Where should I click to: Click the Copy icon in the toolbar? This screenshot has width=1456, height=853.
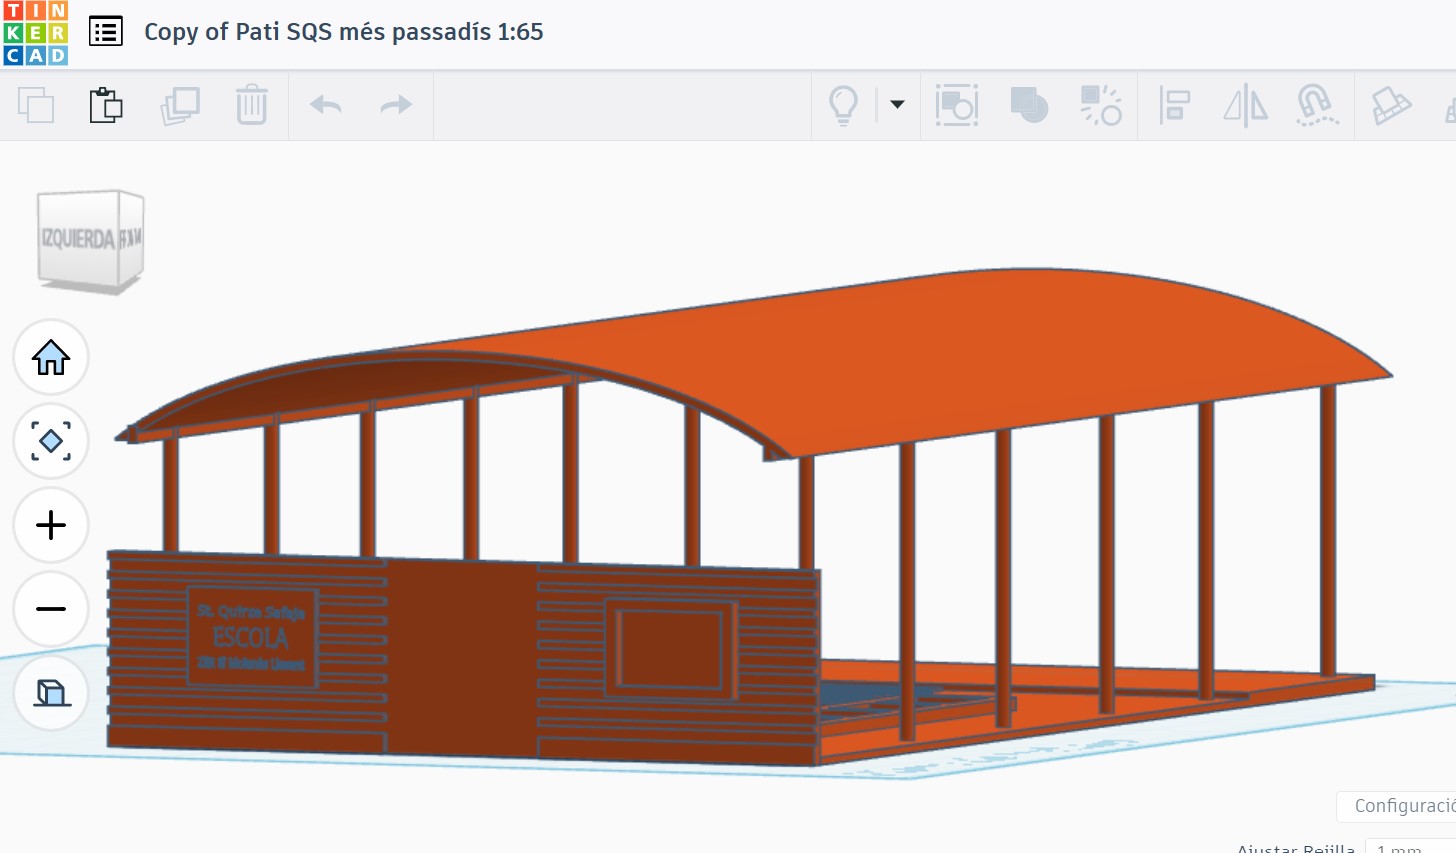click(x=36, y=105)
